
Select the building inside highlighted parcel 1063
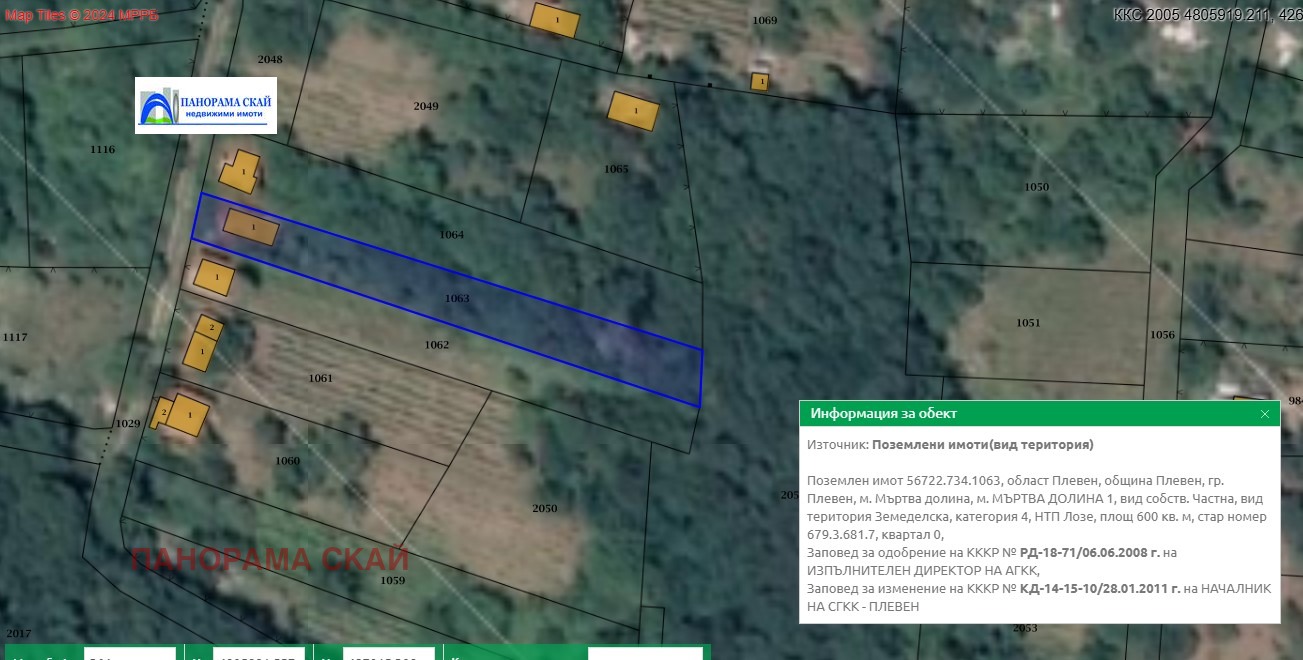(x=250, y=227)
